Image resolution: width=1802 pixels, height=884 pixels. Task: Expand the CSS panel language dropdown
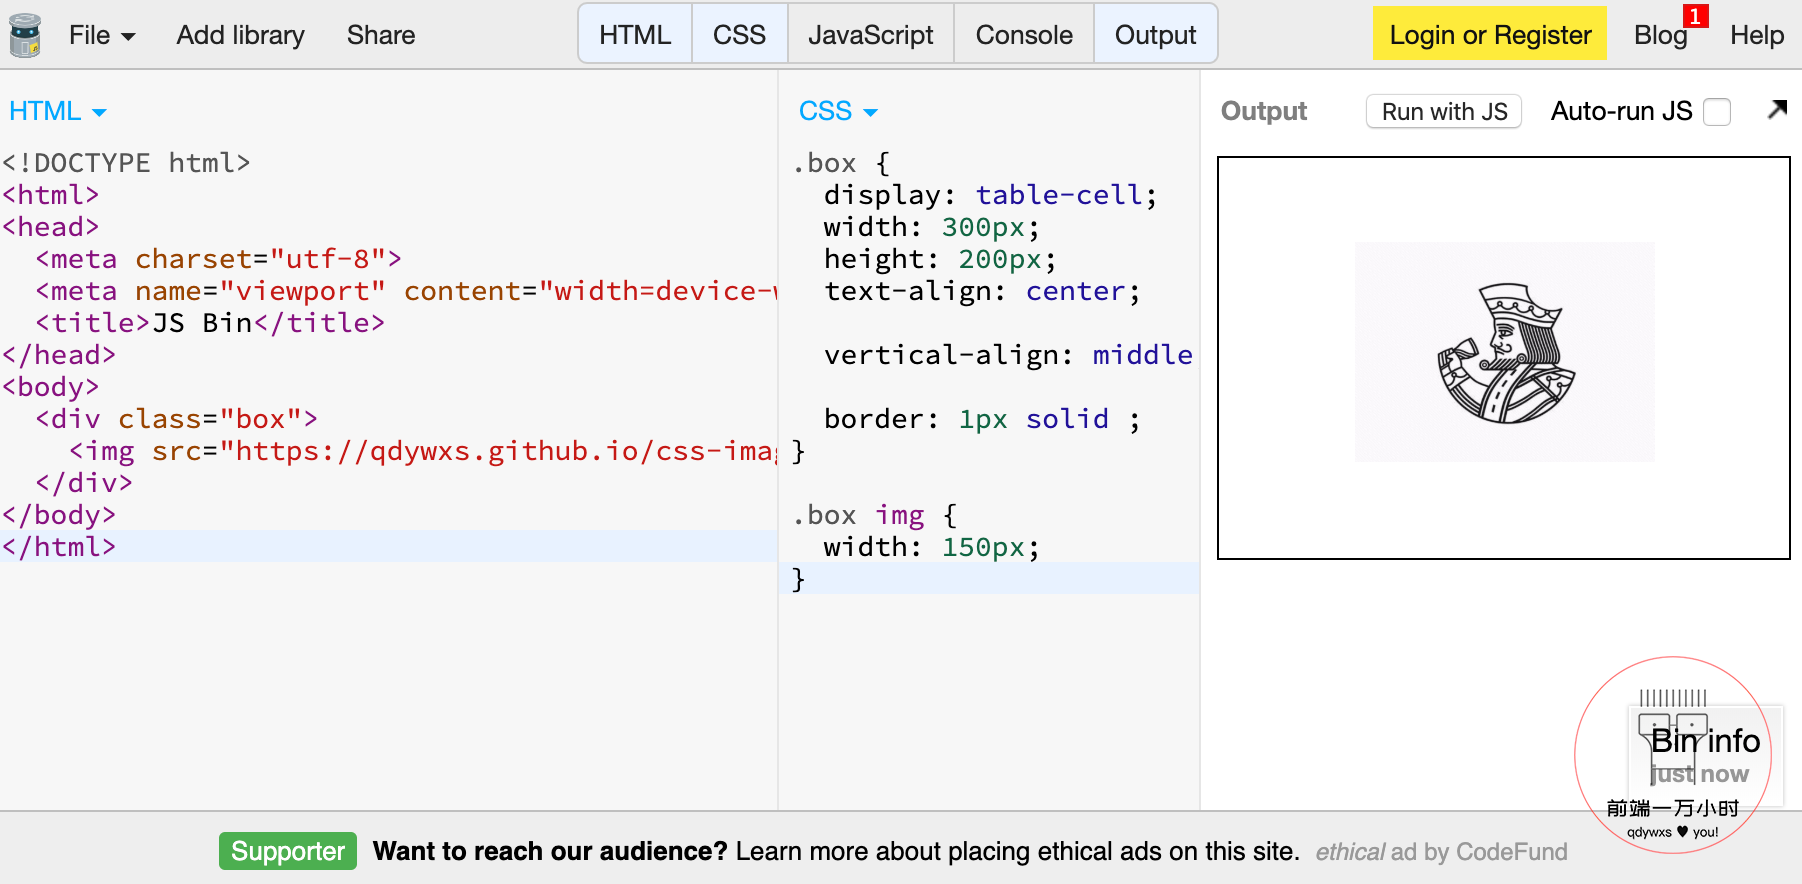[838, 111]
